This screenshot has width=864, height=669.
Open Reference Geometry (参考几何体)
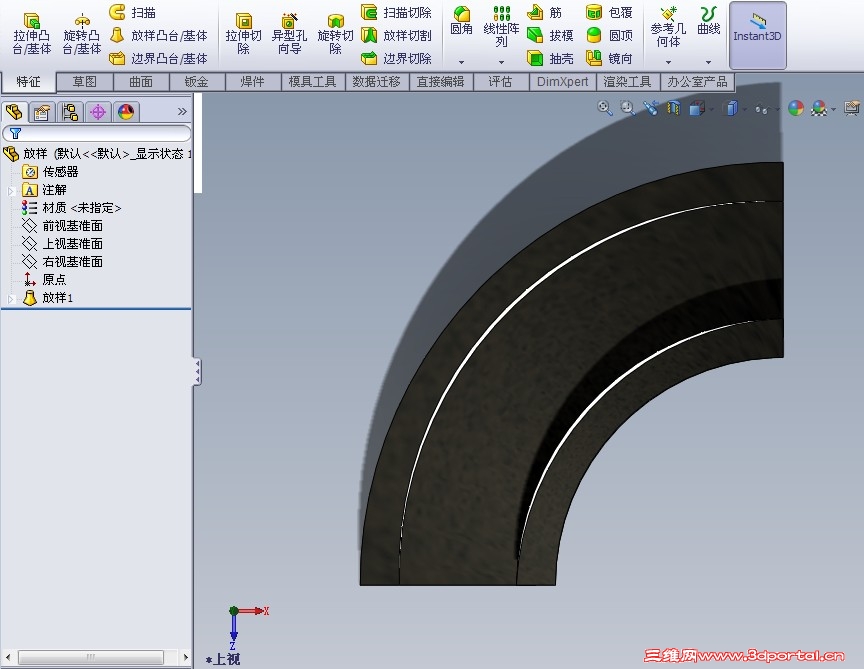pyautogui.click(x=668, y=26)
